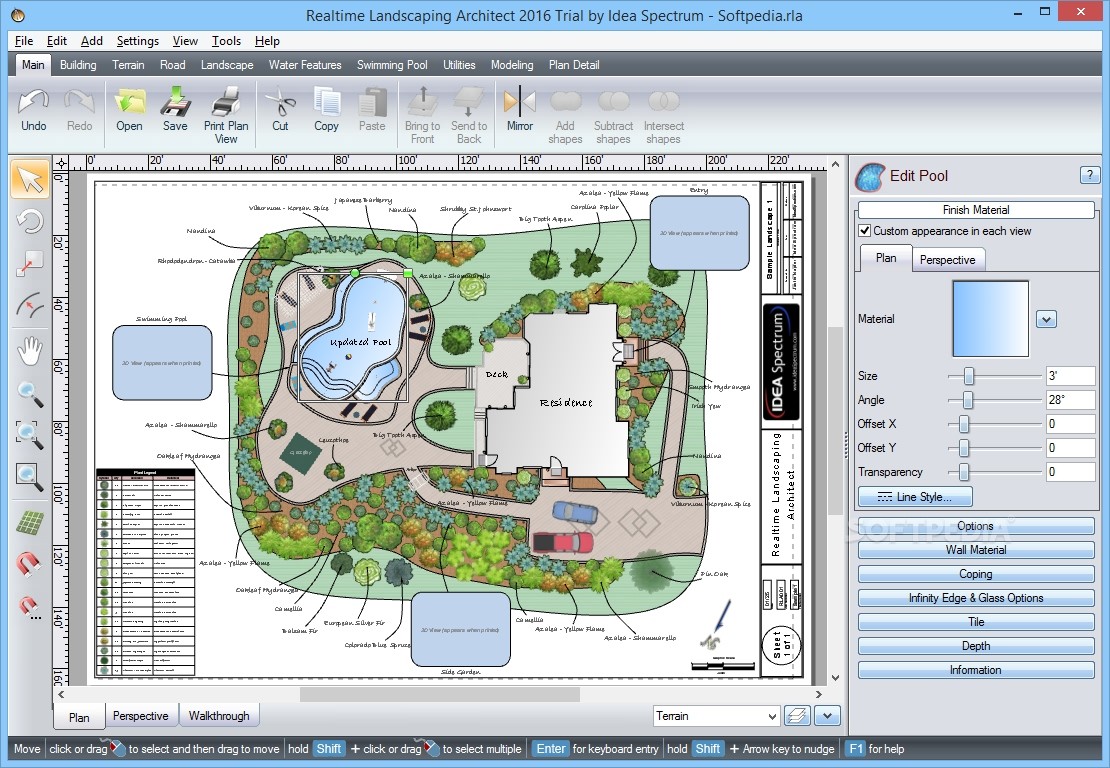
Task: Expand the Wall Material section
Action: tap(975, 550)
